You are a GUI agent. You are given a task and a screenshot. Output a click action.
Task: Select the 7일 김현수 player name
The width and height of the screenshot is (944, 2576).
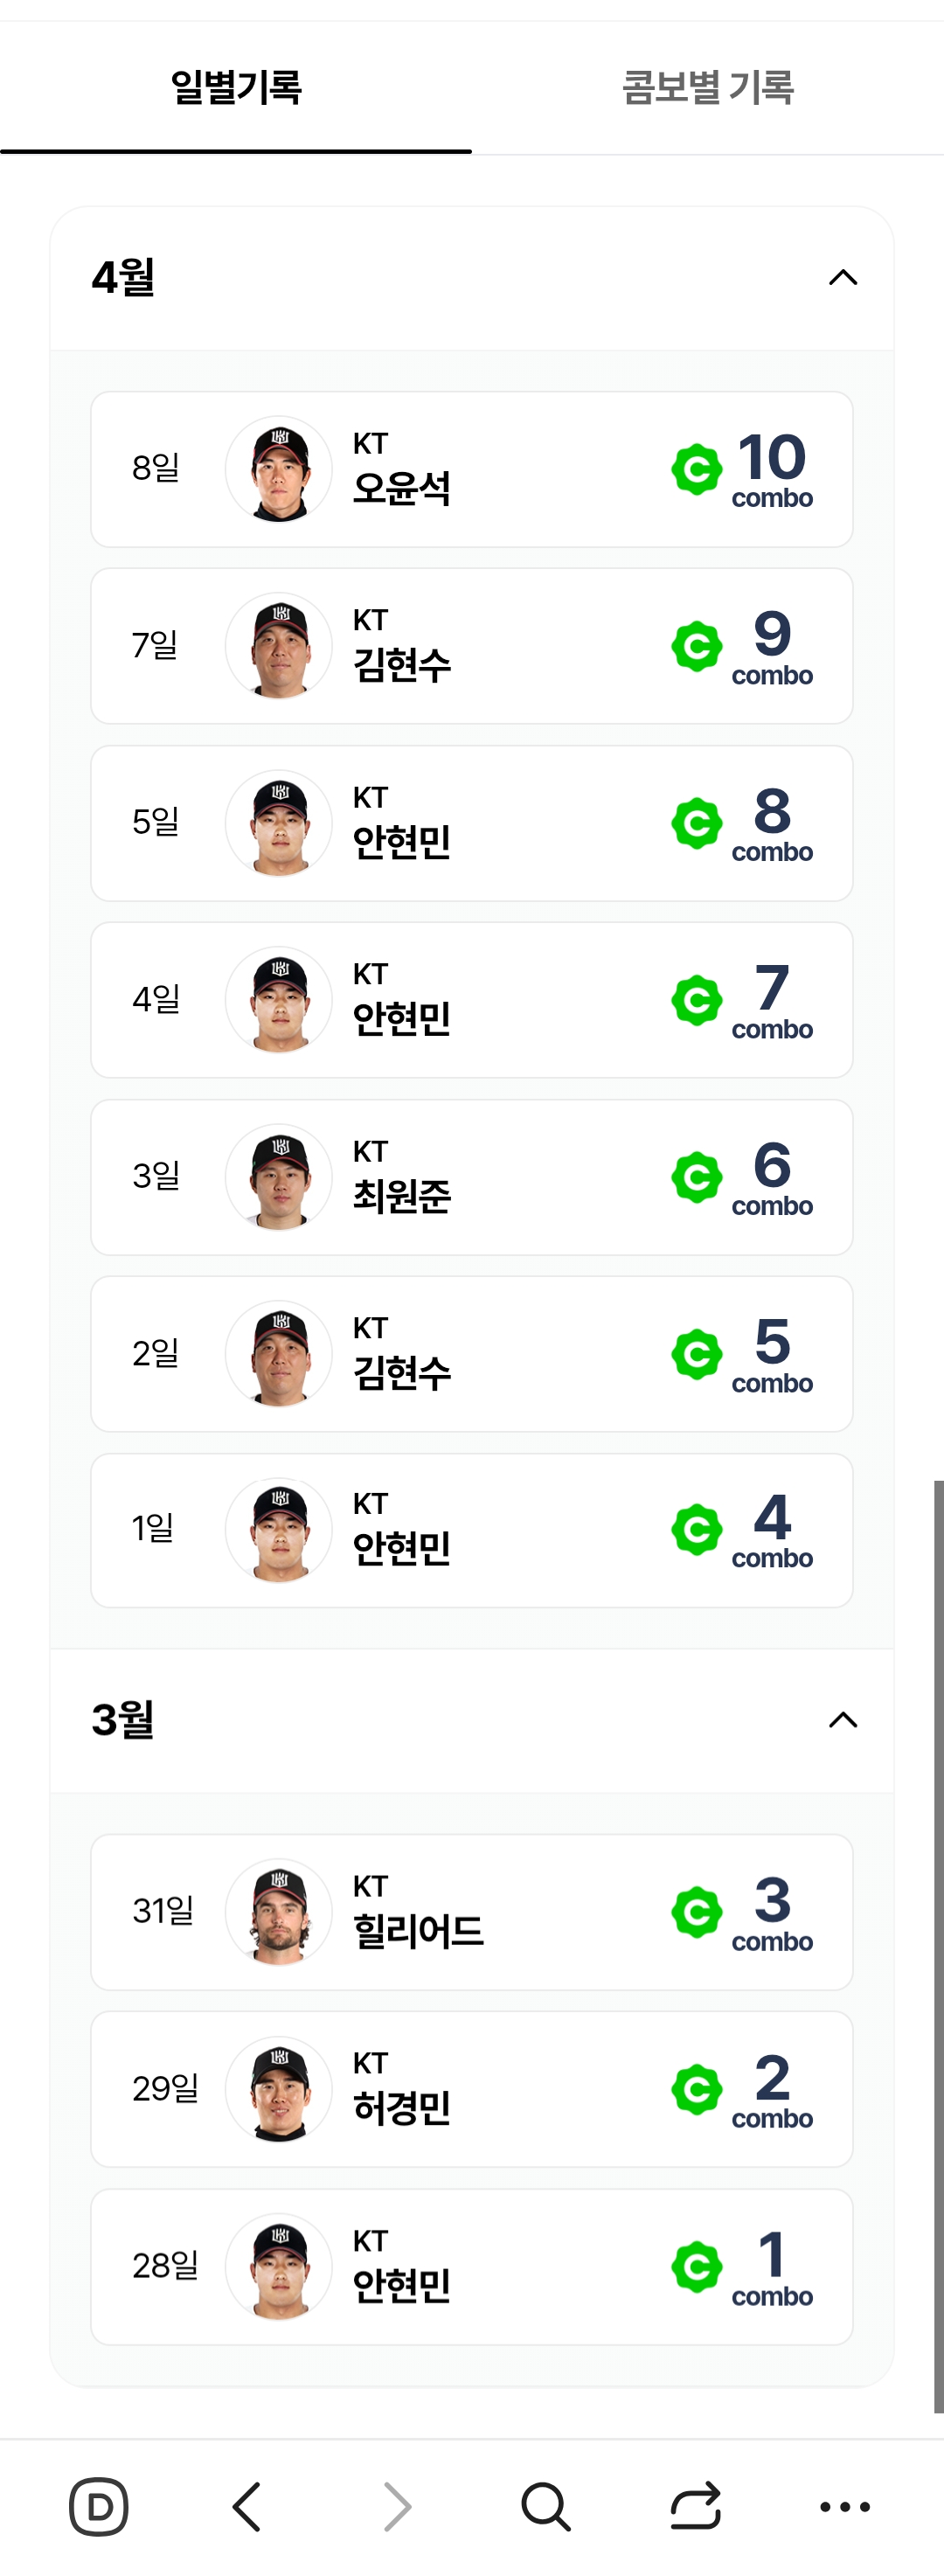tap(402, 665)
